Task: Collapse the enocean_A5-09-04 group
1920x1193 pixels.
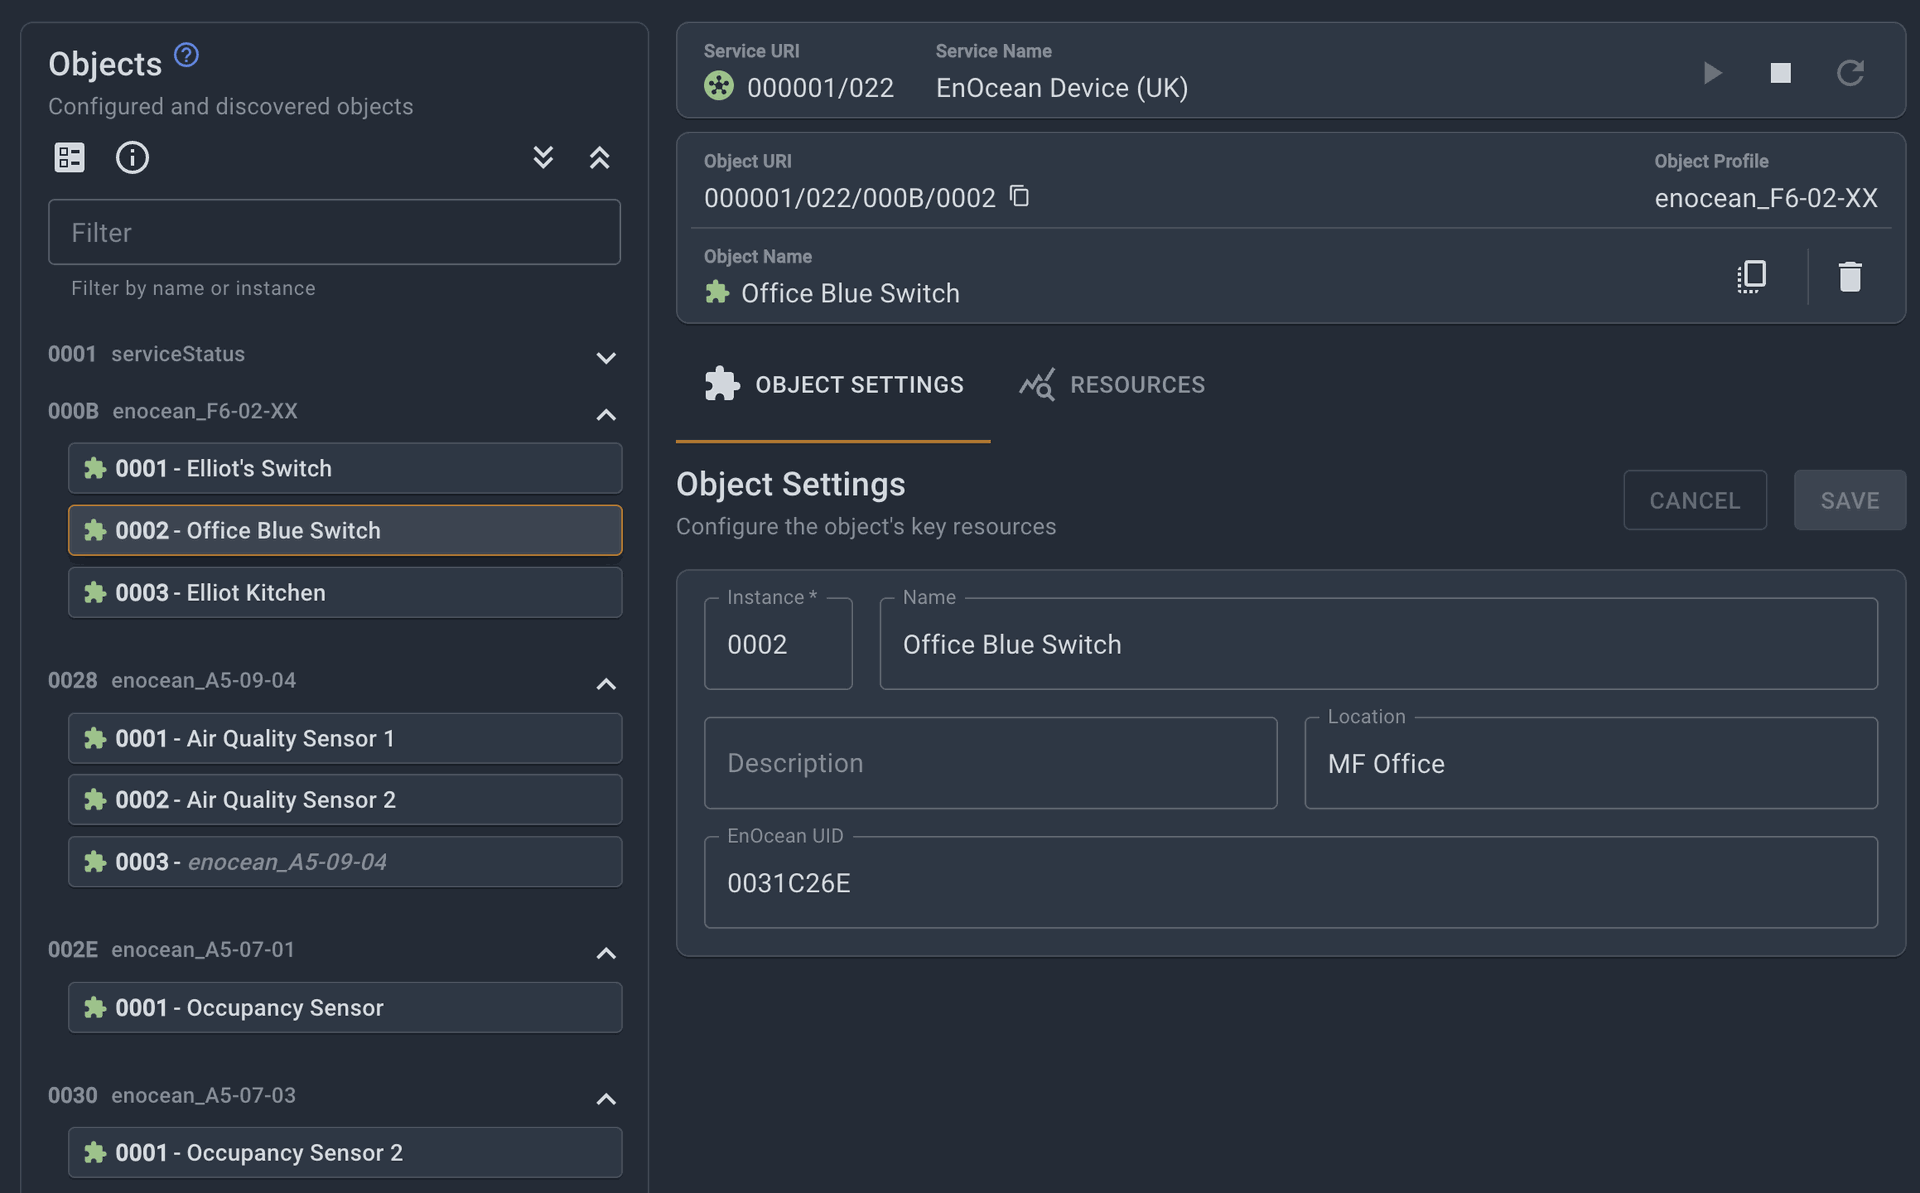Action: [606, 684]
